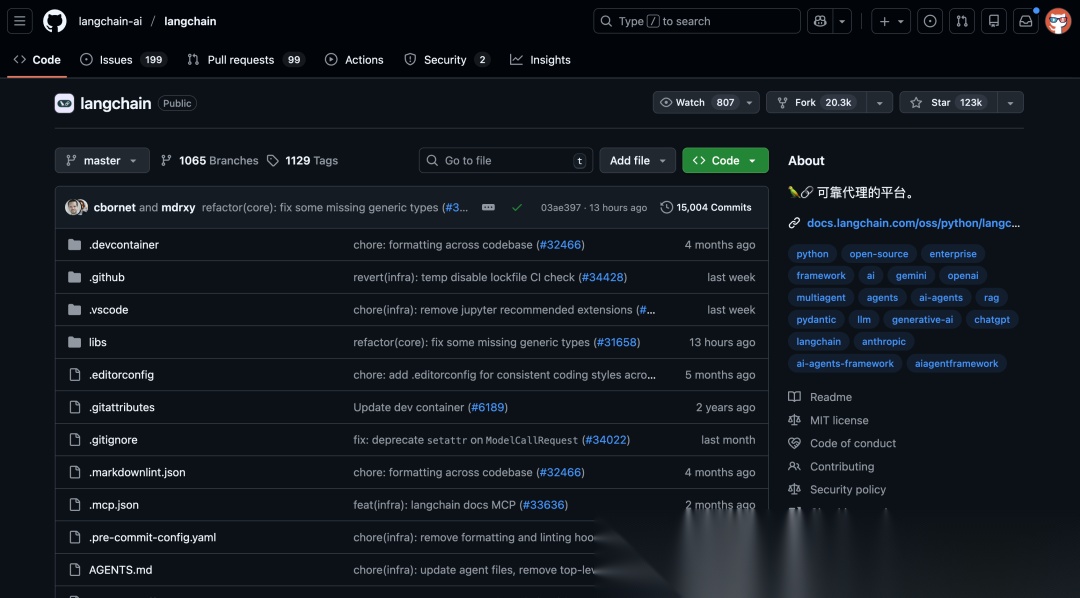The height and width of the screenshot is (598, 1080).
Task: Switch to the Issues tab
Action: [x=123, y=60]
